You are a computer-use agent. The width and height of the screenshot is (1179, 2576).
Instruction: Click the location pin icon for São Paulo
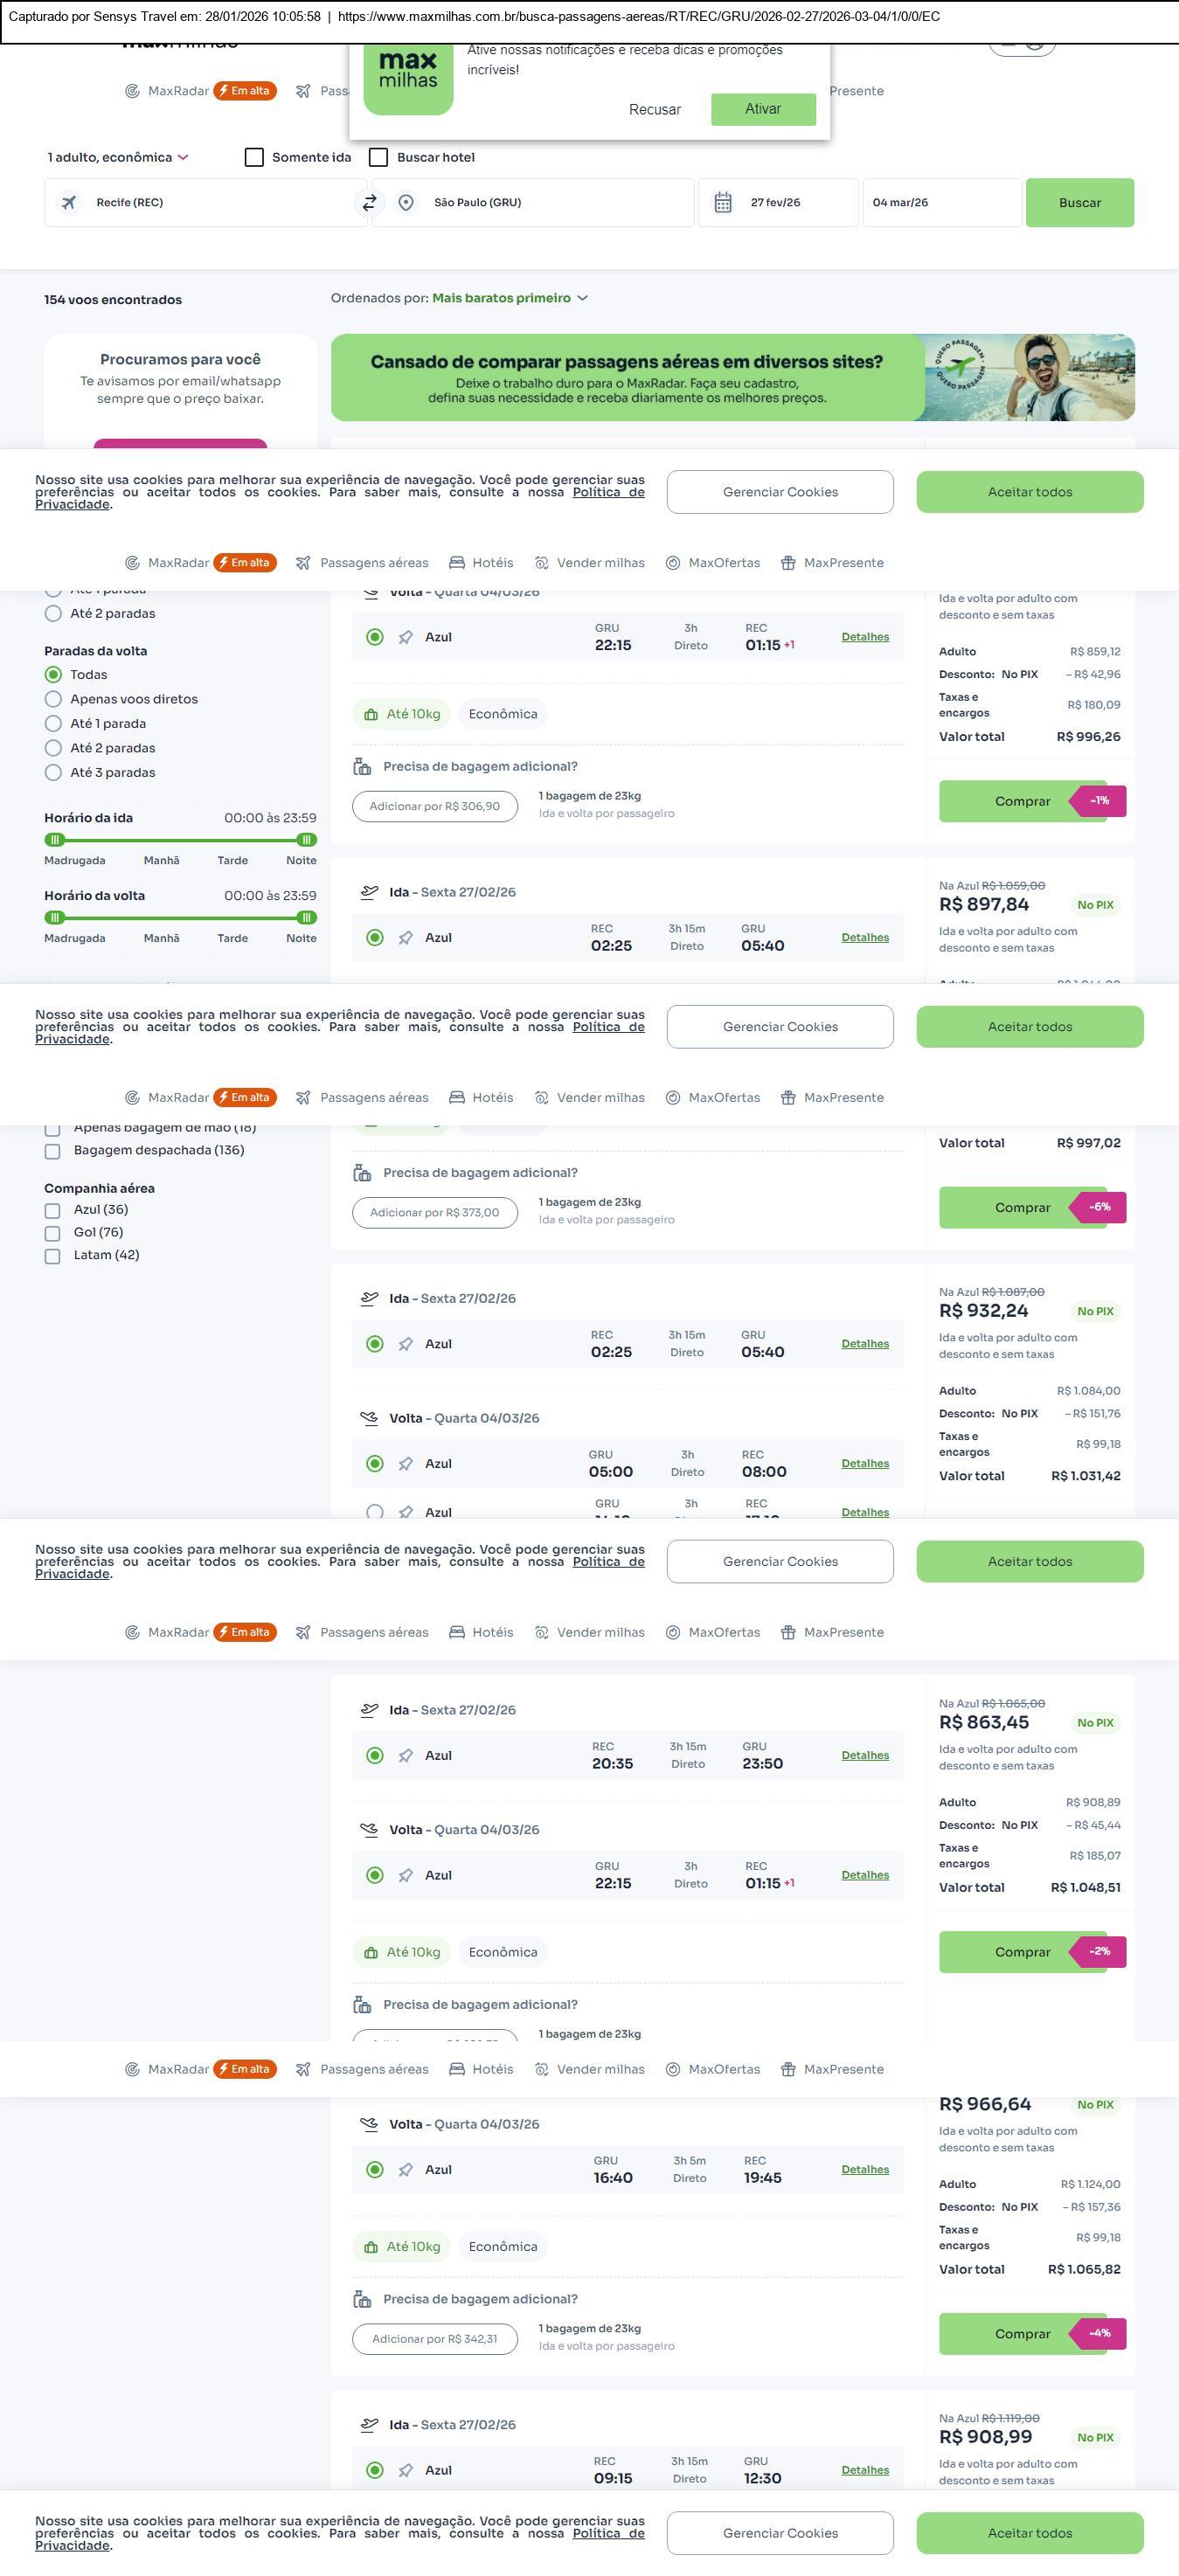coord(406,203)
